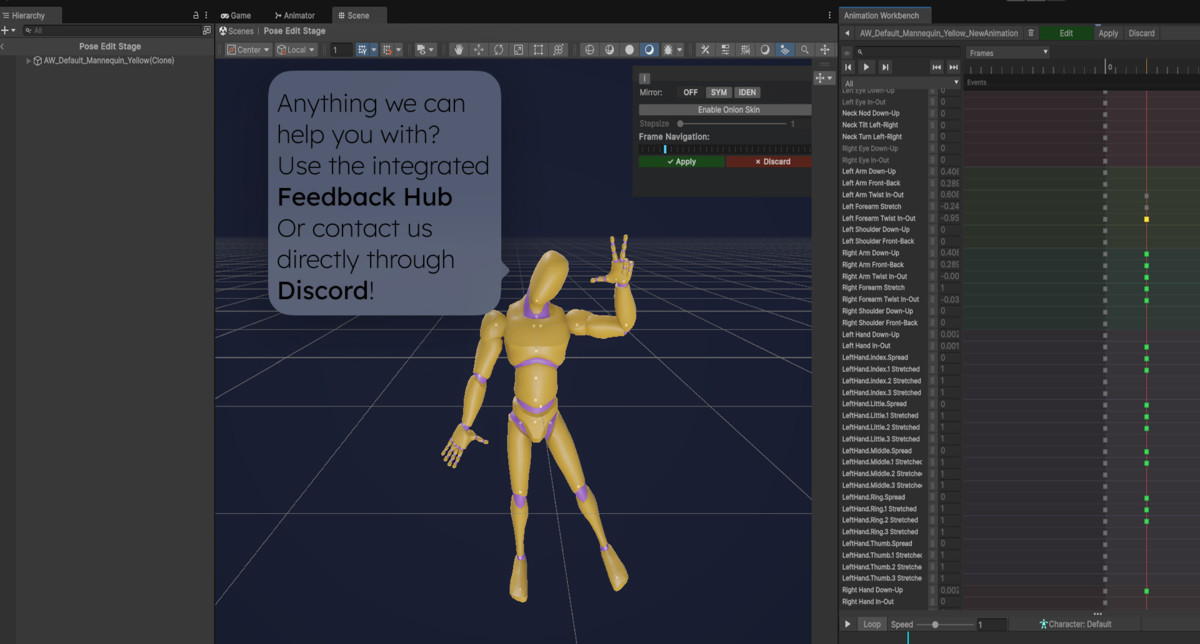
Task: Open the Center pivot dropdown
Action: pyautogui.click(x=248, y=49)
